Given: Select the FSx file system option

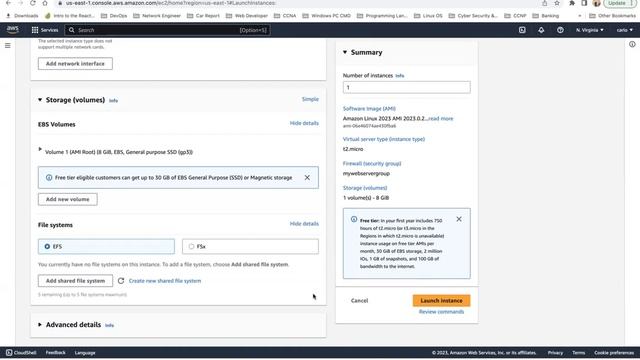Looking at the screenshot, I should [250, 247].
